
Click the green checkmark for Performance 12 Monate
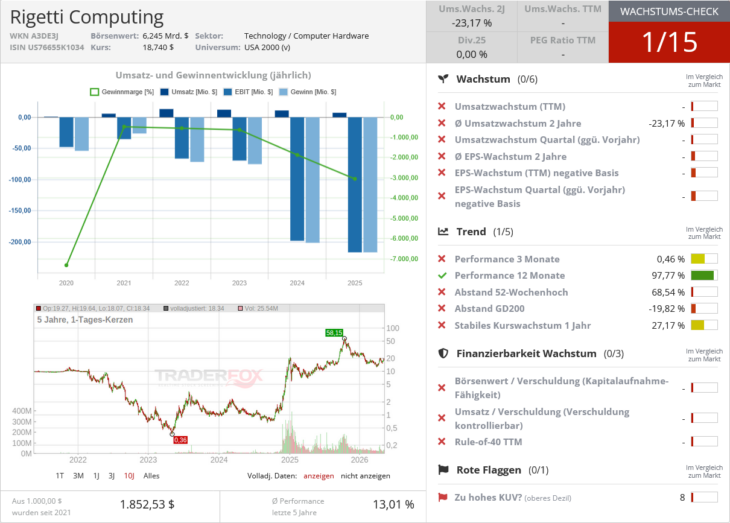pos(442,276)
